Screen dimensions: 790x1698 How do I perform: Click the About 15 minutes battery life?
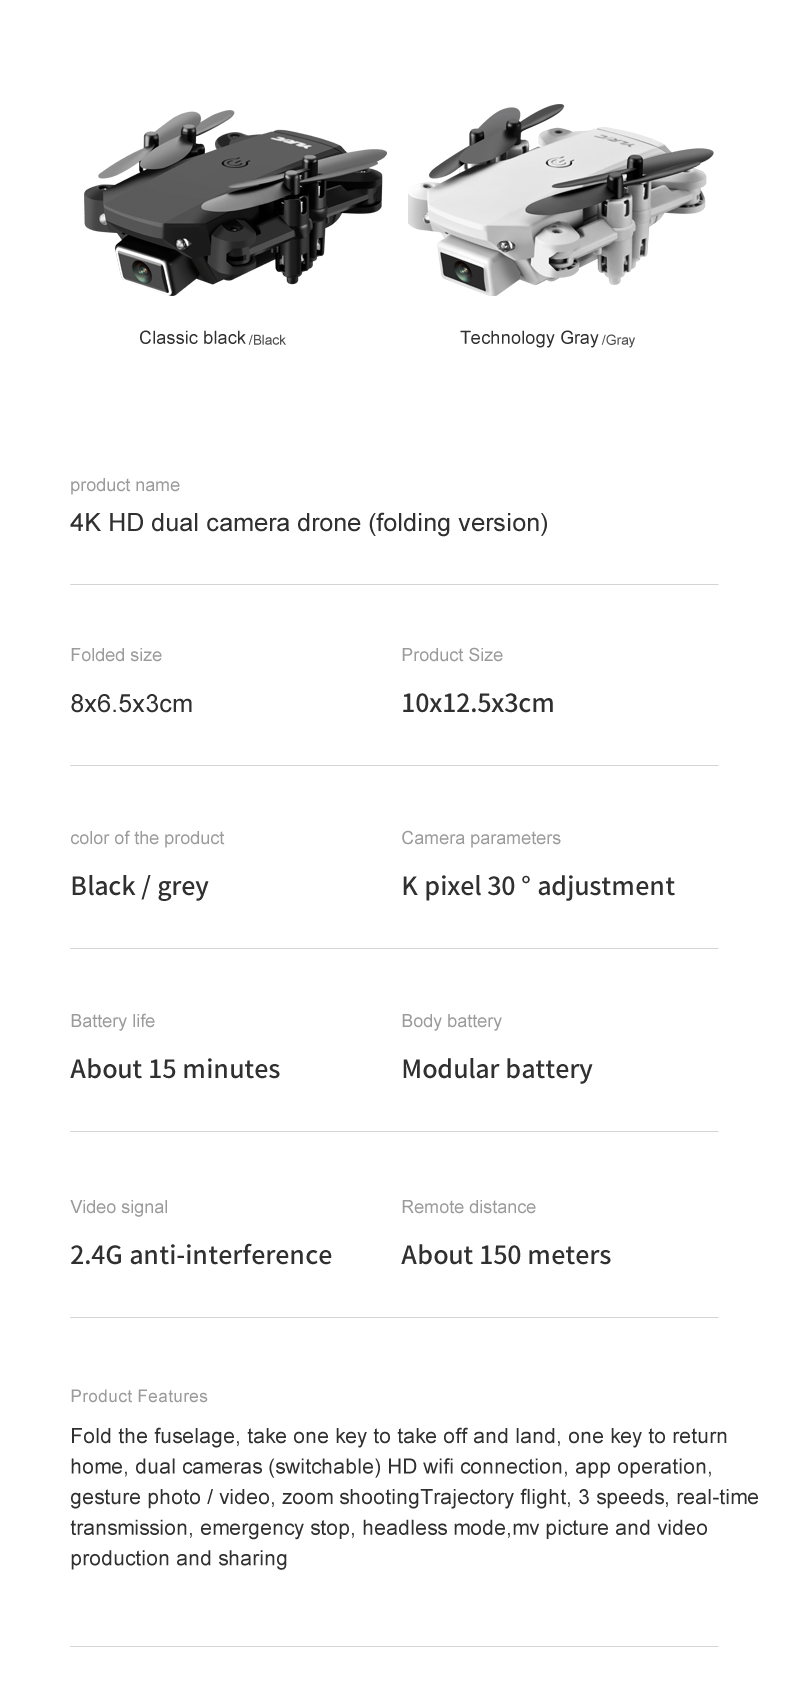click(175, 1069)
